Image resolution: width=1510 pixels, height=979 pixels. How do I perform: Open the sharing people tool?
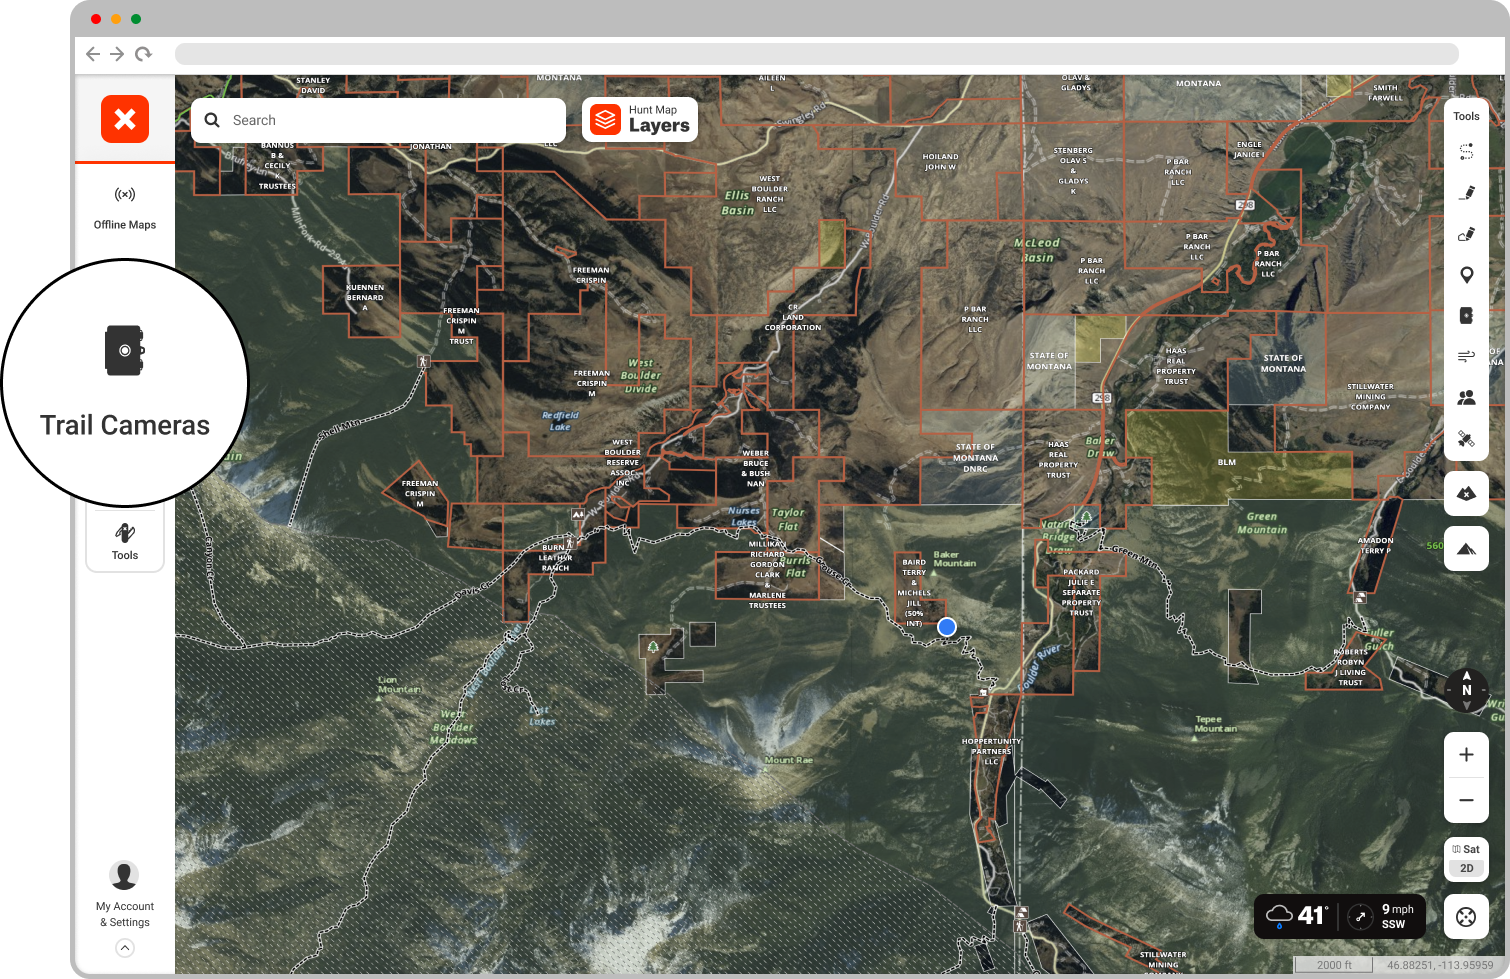(1466, 397)
